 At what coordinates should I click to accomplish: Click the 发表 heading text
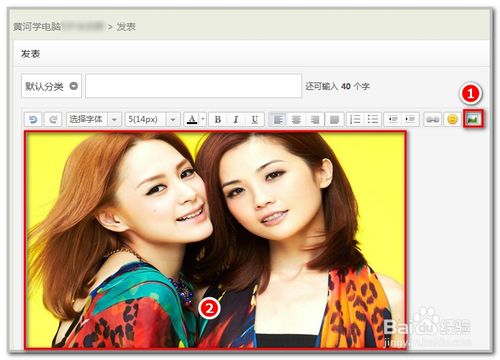[31, 54]
